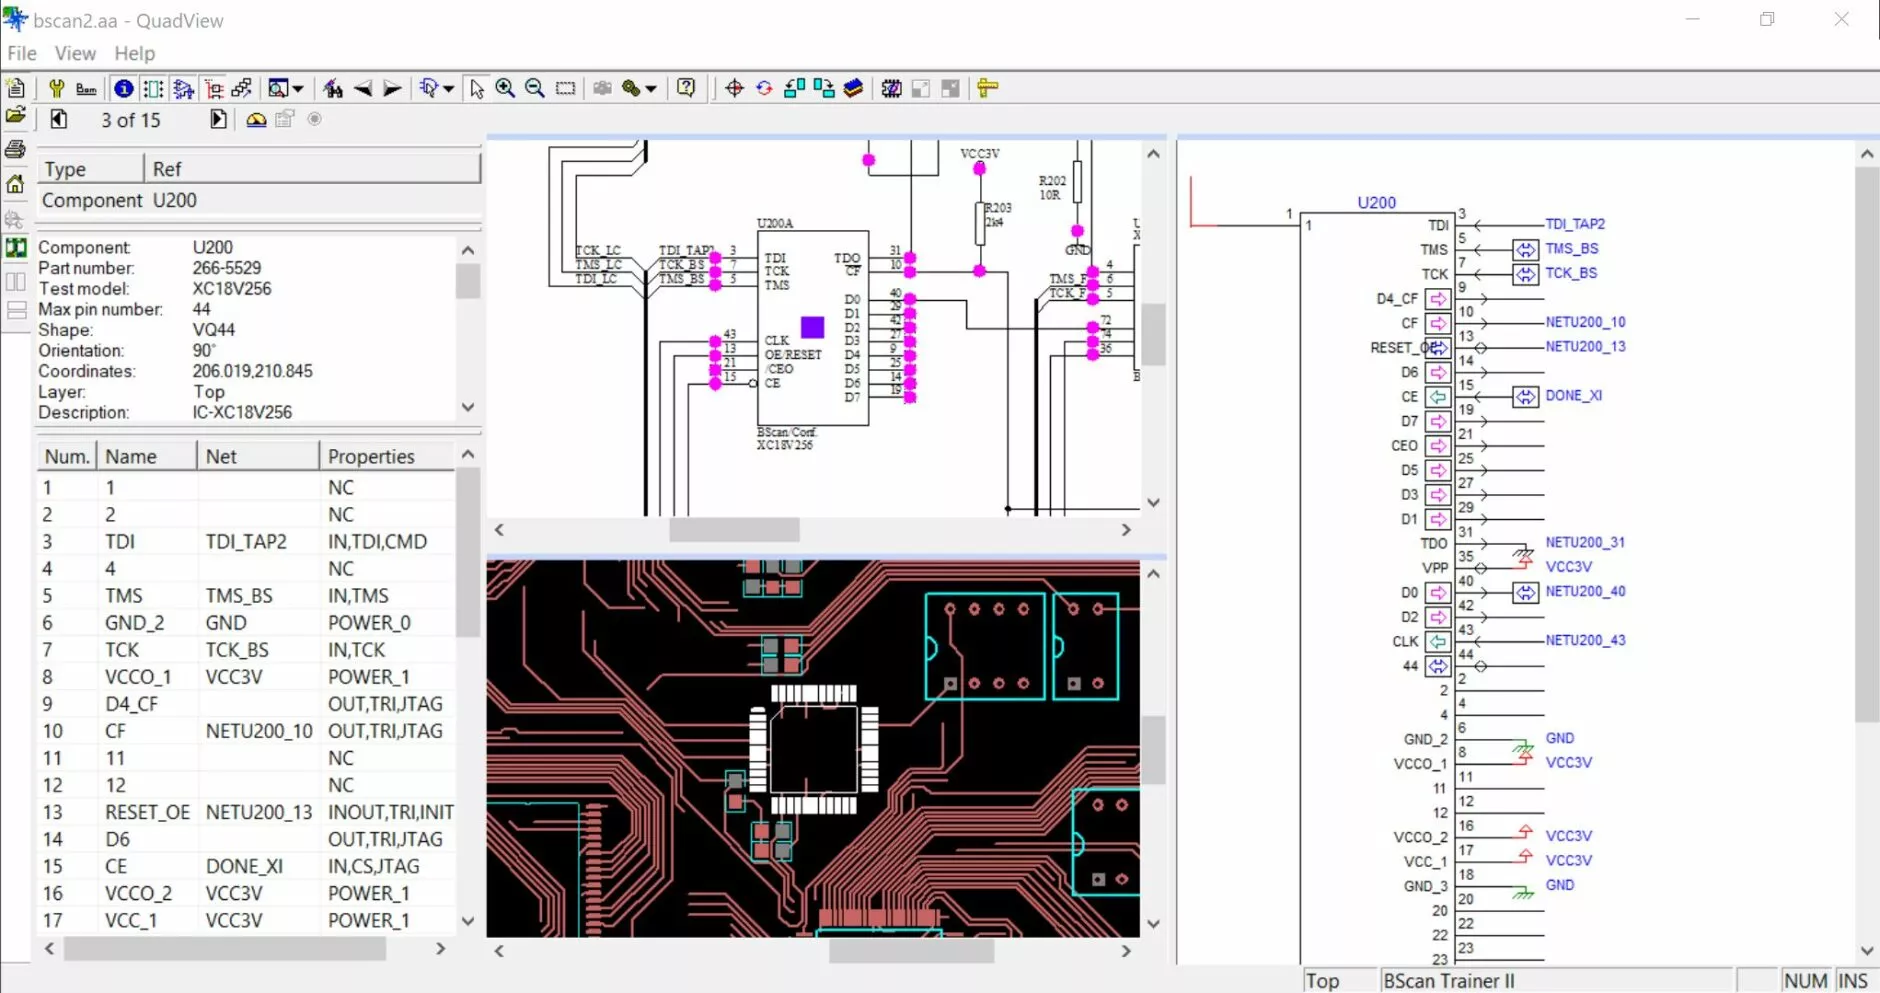The height and width of the screenshot is (993, 1880).
Task: Open the Bom (bill of materials) tool
Action: pos(87,88)
